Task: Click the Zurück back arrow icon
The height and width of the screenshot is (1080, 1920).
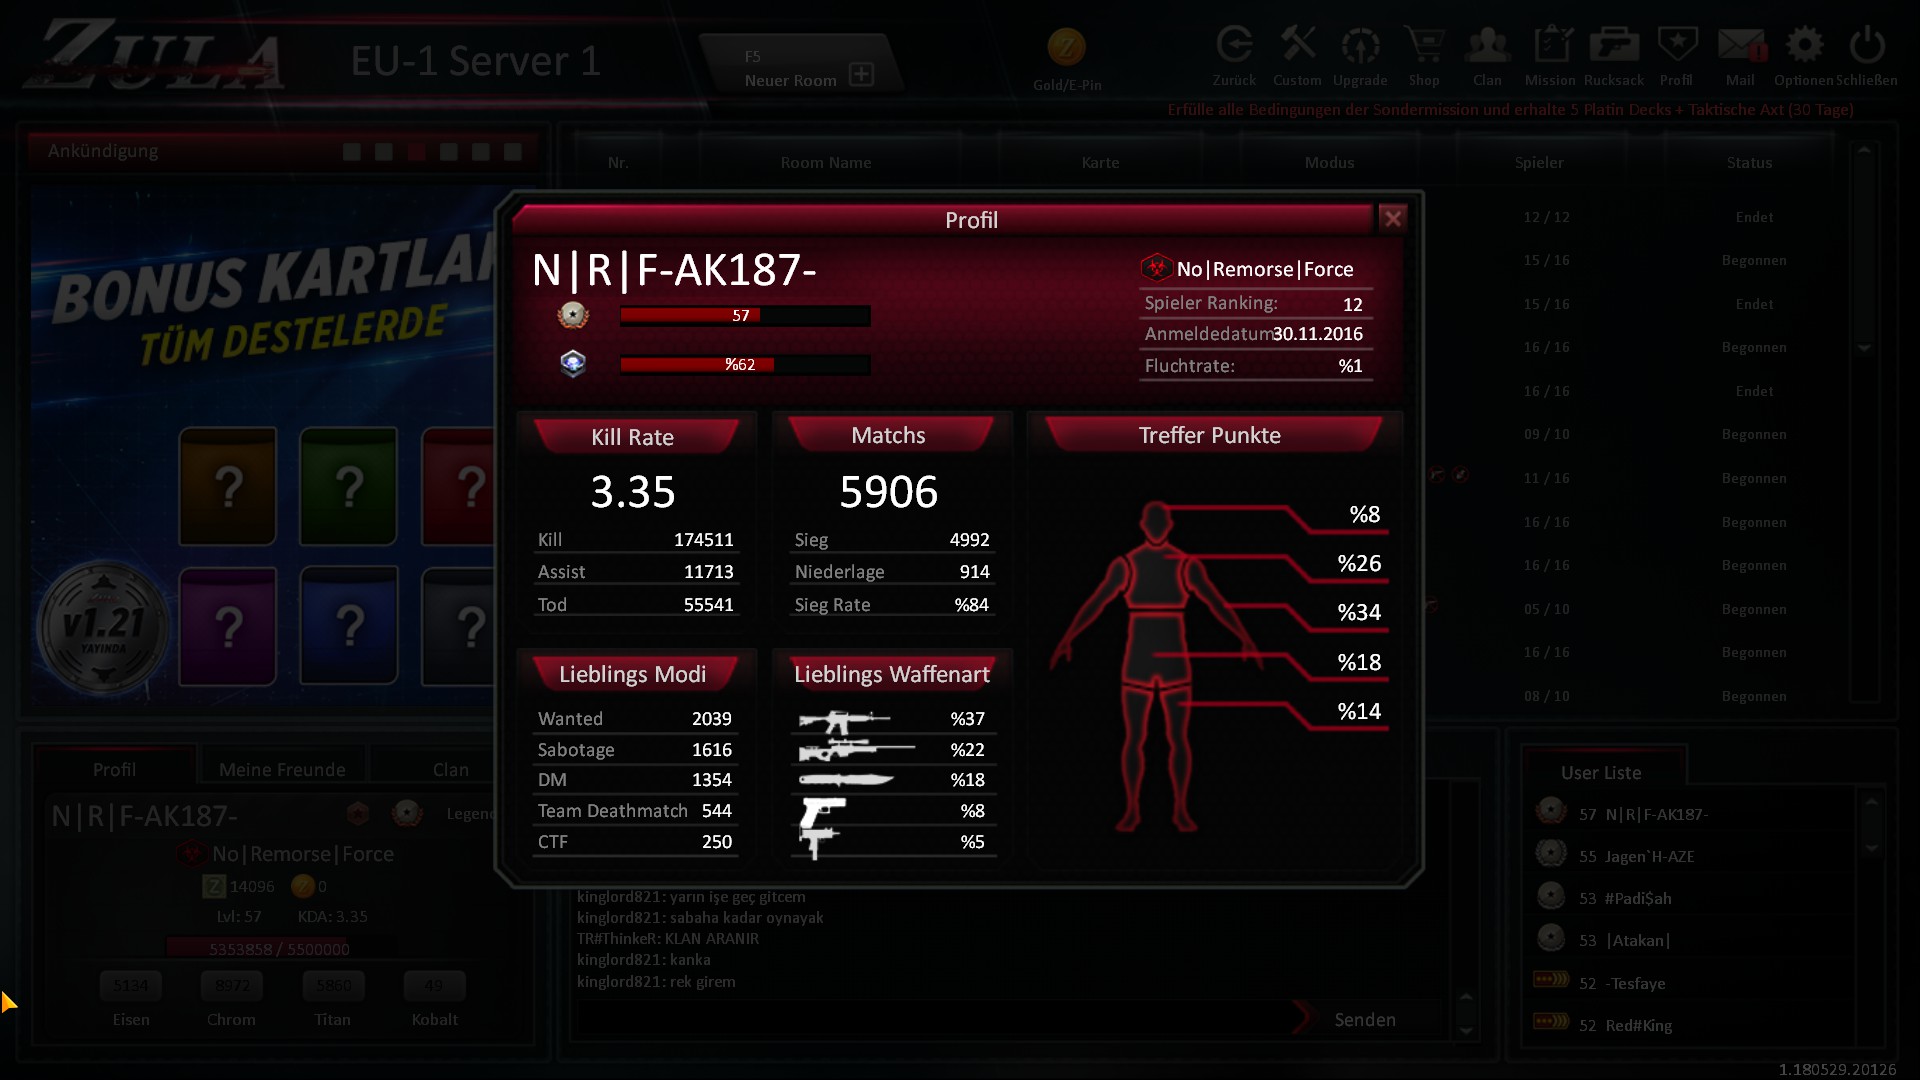Action: pyautogui.click(x=1234, y=46)
